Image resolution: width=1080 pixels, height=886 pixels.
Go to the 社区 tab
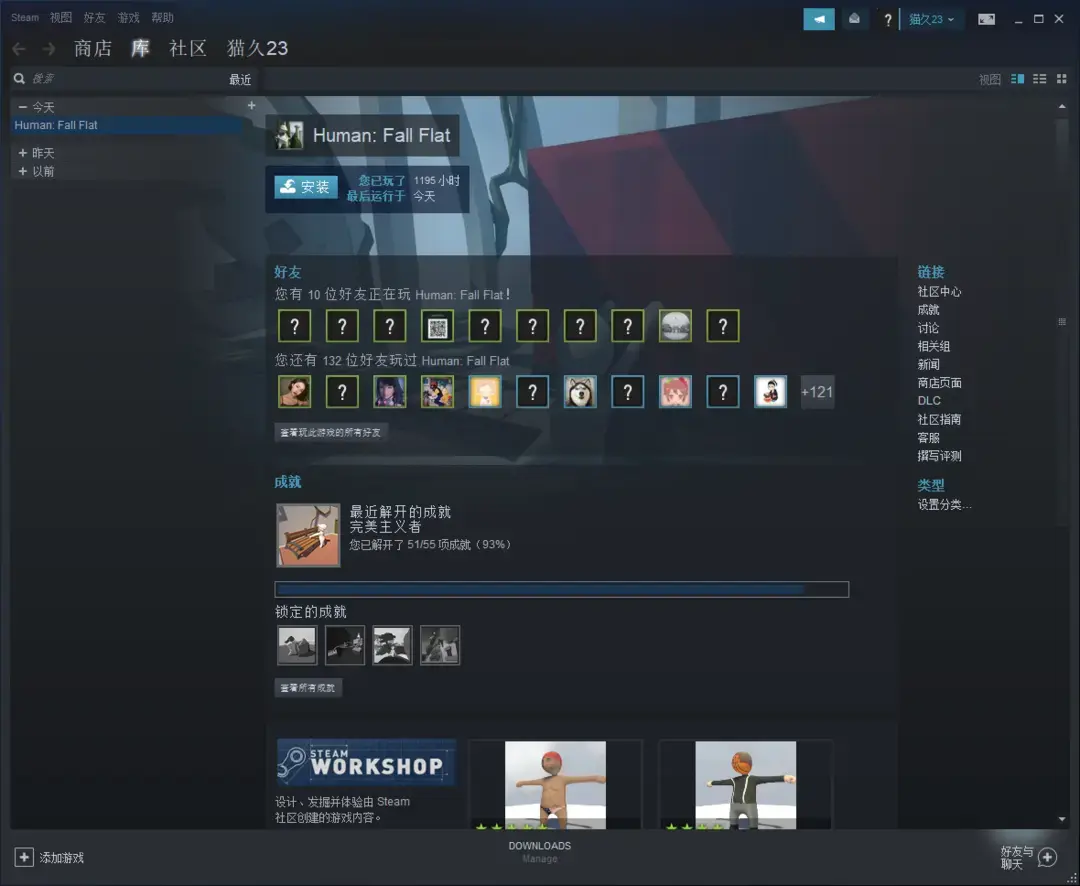pos(188,48)
